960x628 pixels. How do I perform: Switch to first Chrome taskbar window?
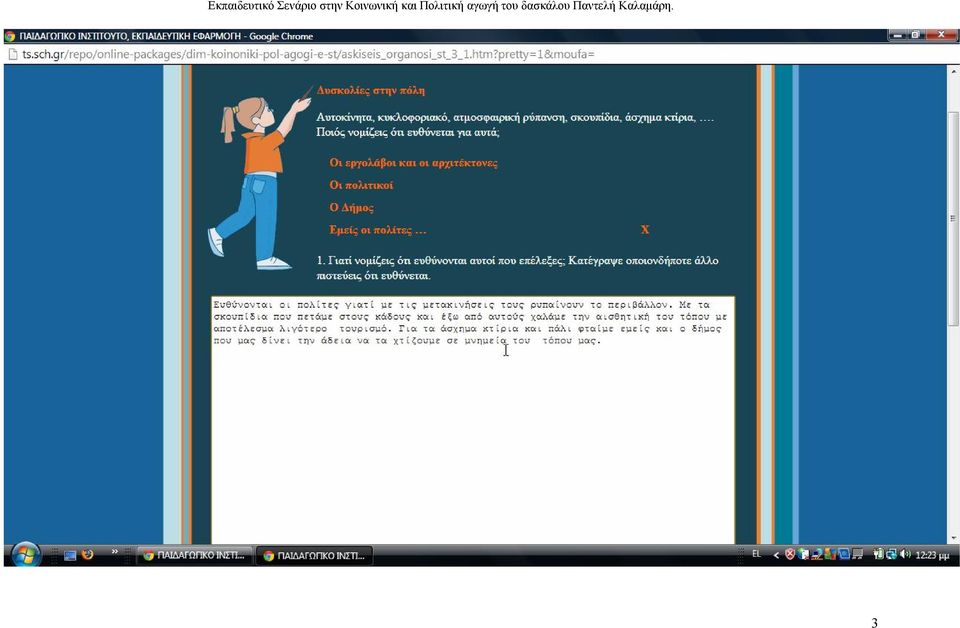point(195,555)
